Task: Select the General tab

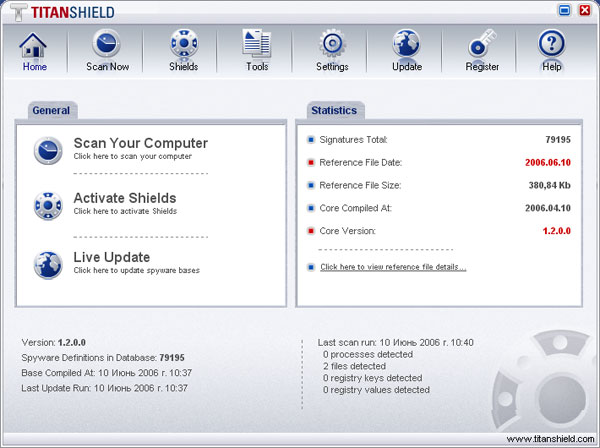Action: click(49, 110)
